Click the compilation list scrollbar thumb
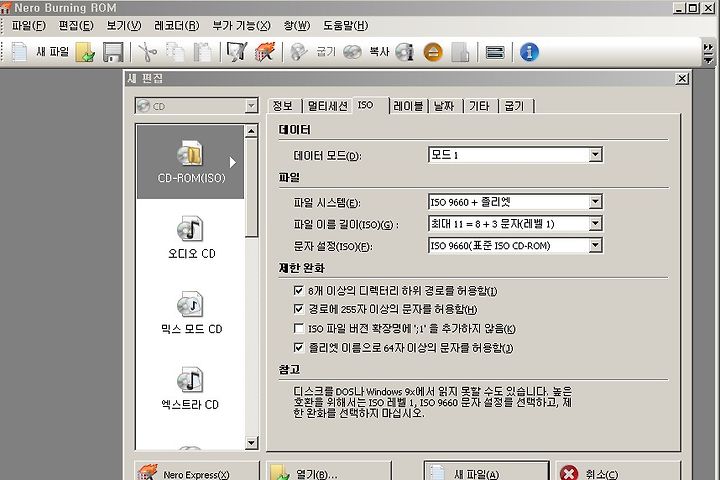 [251, 188]
